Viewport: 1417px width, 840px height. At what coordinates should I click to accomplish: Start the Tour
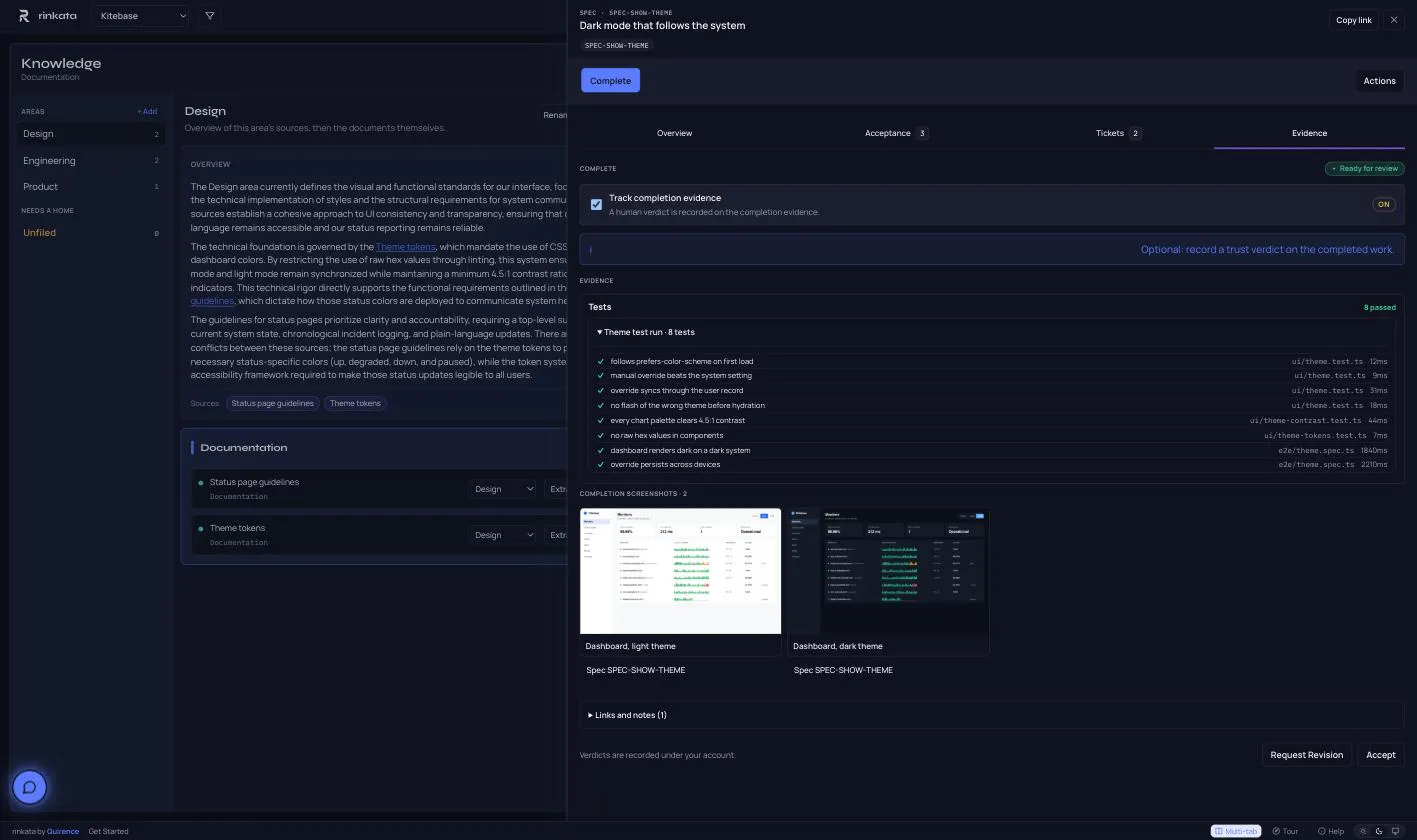click(x=1285, y=831)
